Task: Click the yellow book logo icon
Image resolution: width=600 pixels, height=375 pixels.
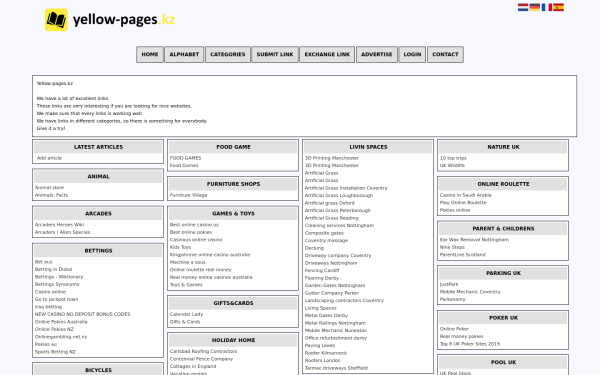Action: coord(56,20)
